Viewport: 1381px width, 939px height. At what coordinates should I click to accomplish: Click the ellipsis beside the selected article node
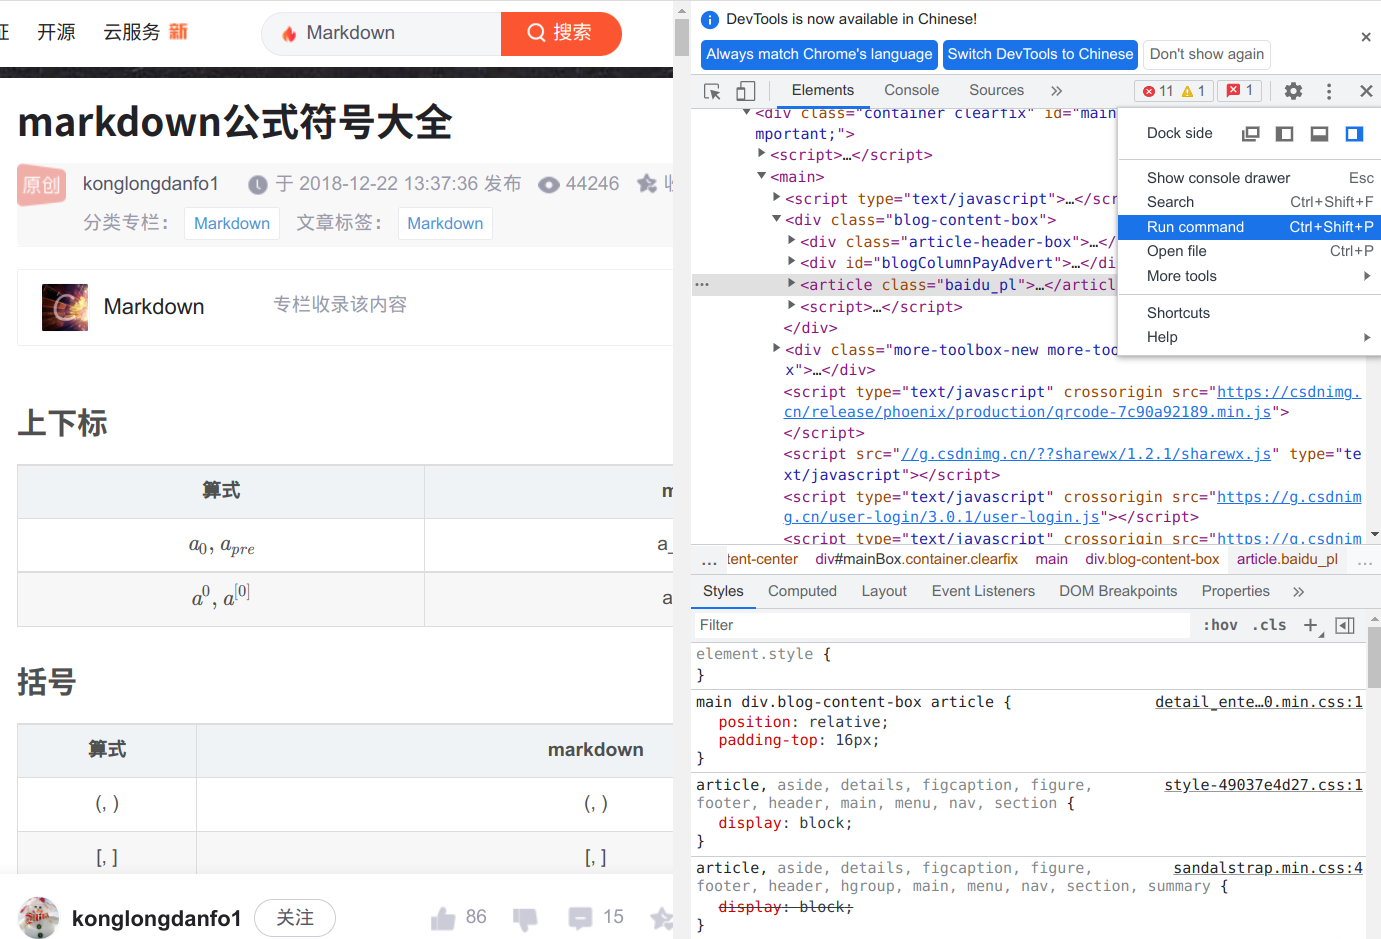pyautogui.click(x=702, y=285)
